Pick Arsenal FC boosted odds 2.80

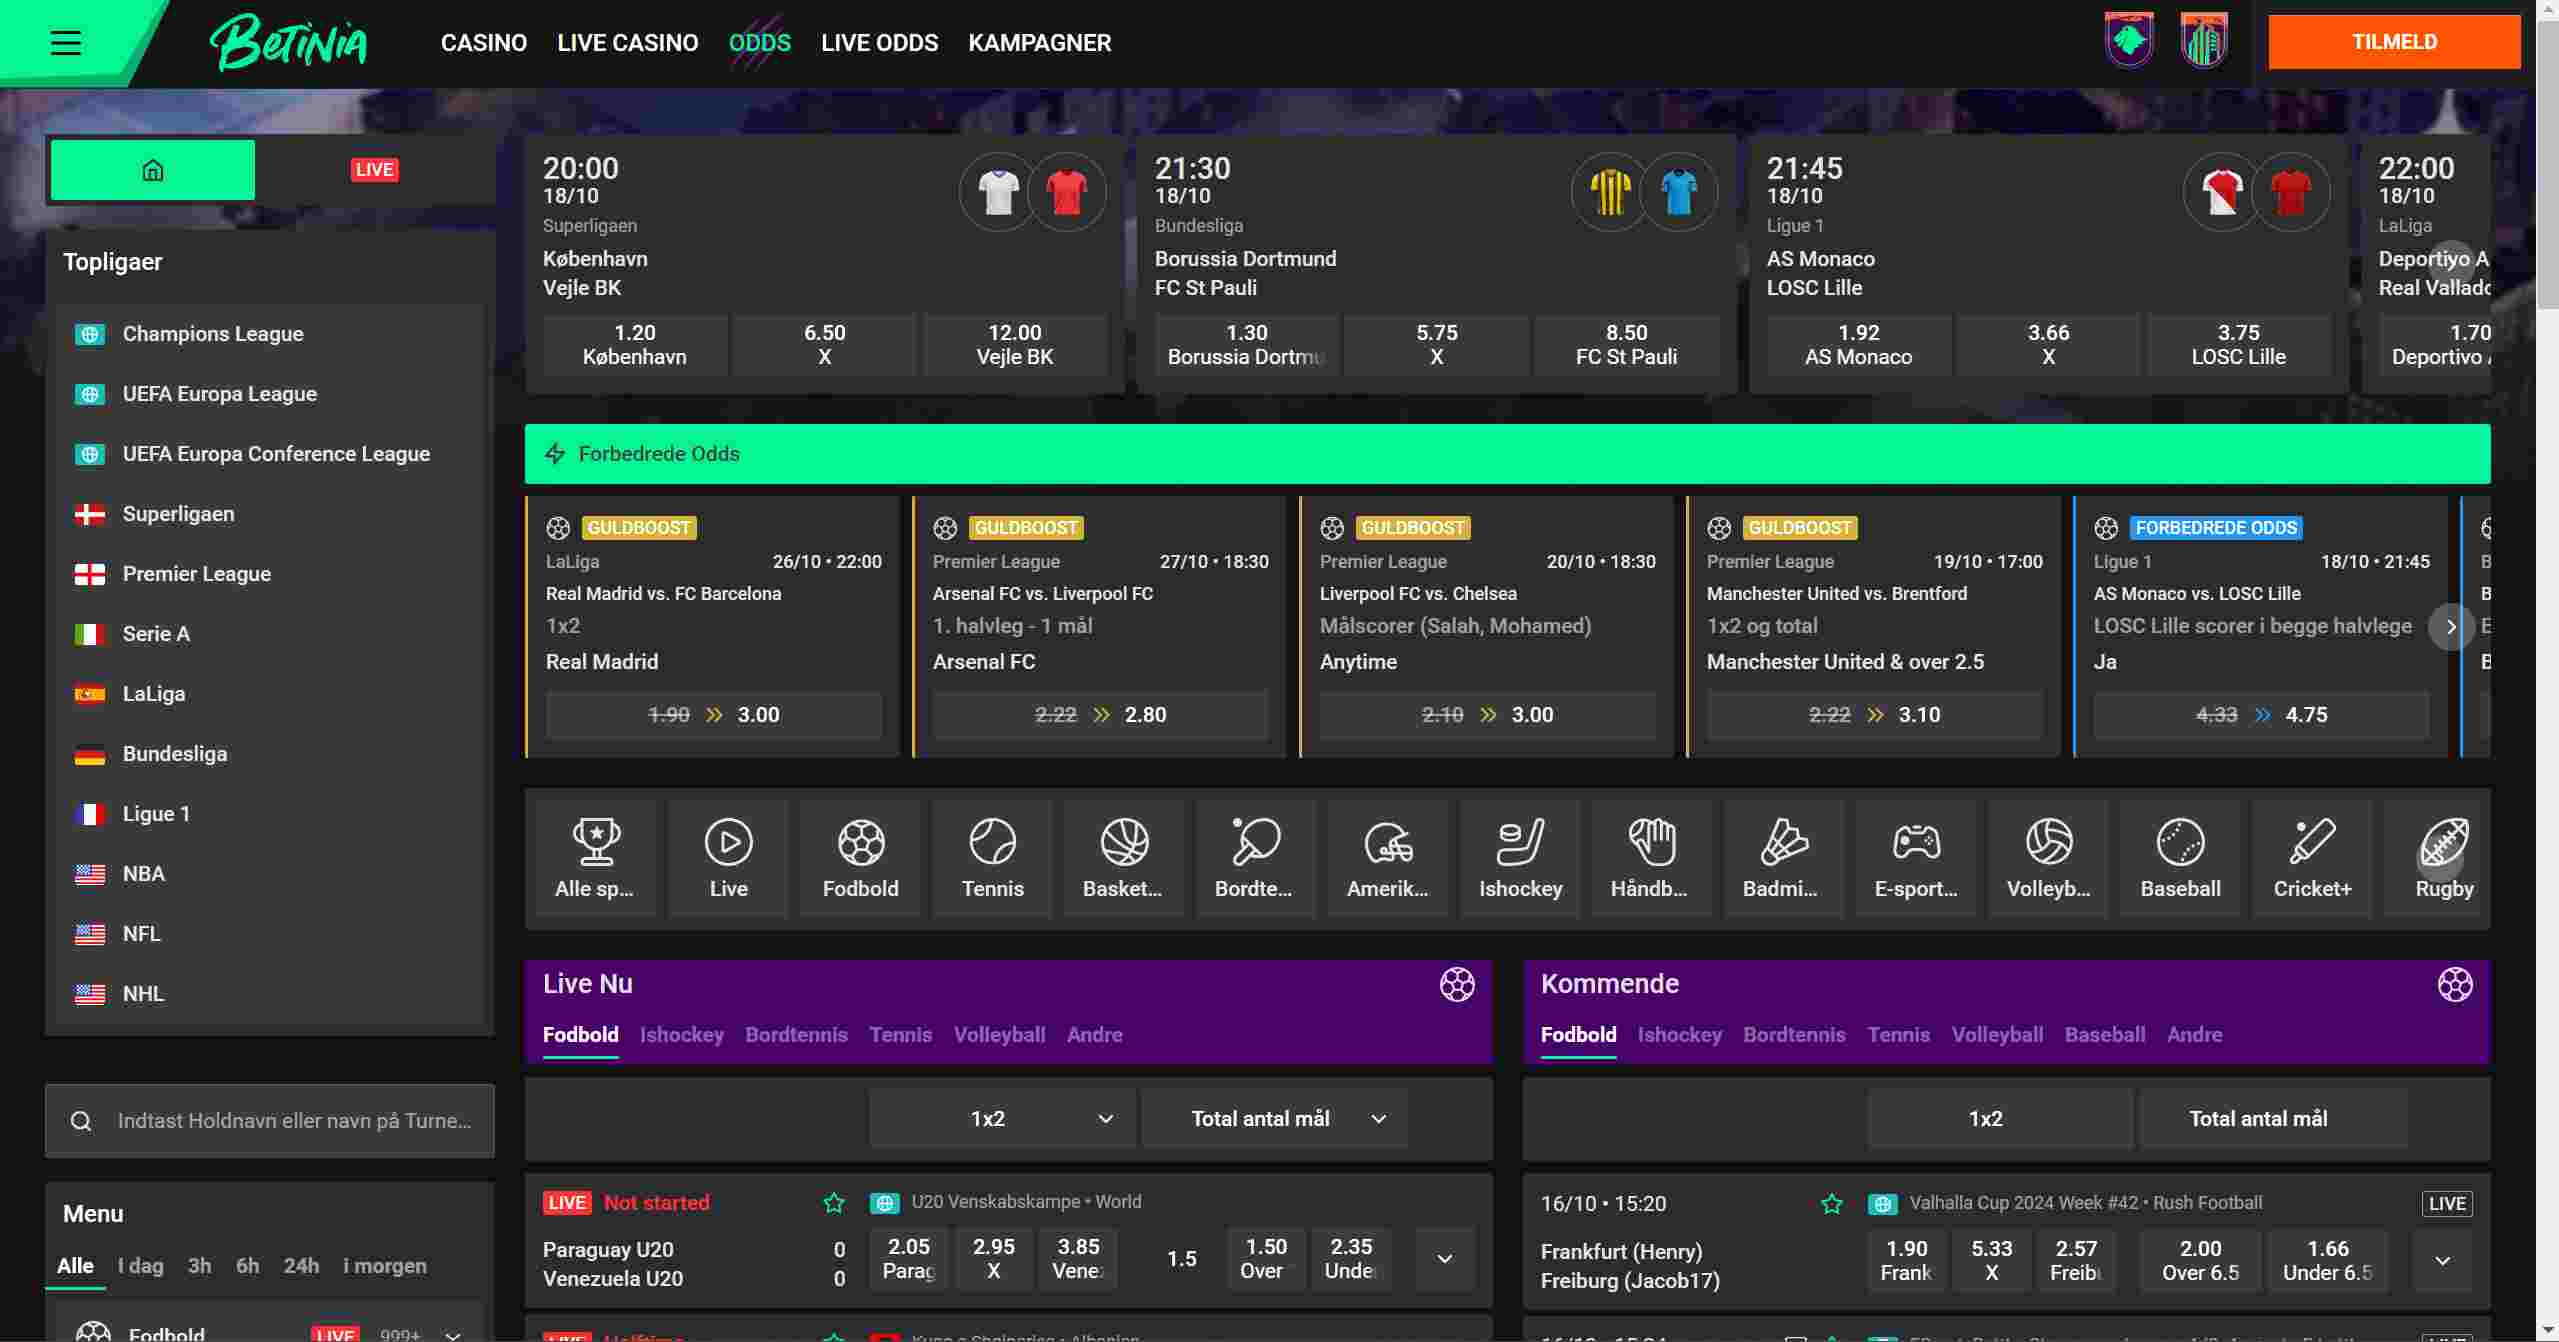[1101, 715]
